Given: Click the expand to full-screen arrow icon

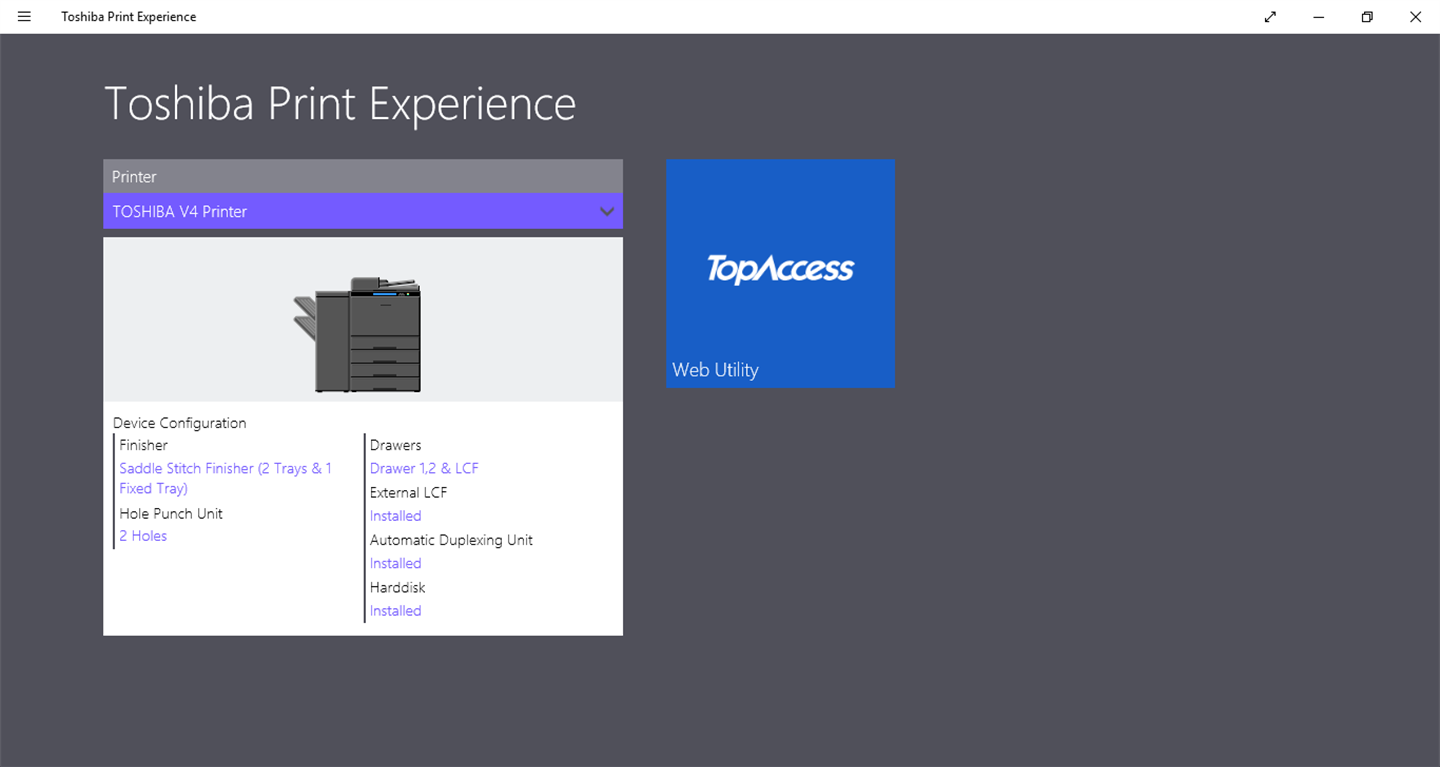Looking at the screenshot, I should [1270, 17].
